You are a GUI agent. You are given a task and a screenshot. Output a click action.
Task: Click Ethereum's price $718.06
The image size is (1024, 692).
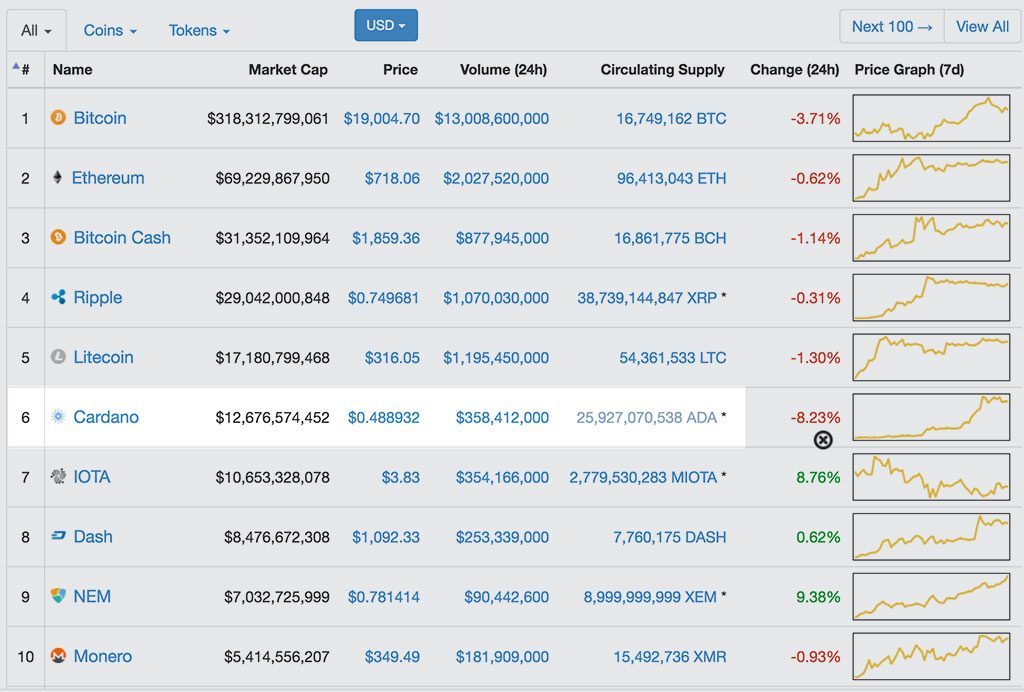tap(392, 178)
